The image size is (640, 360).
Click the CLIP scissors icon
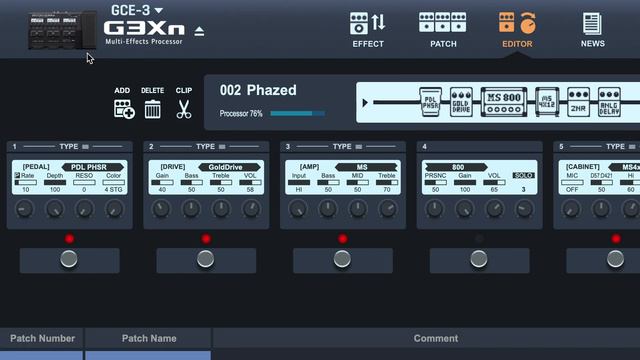pyautogui.click(x=184, y=109)
